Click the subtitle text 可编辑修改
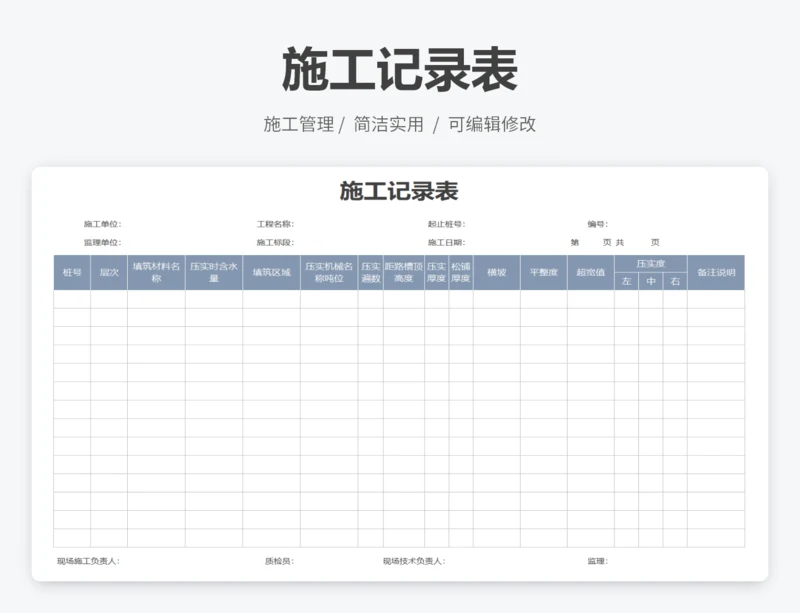The height and width of the screenshot is (613, 800). (492, 124)
